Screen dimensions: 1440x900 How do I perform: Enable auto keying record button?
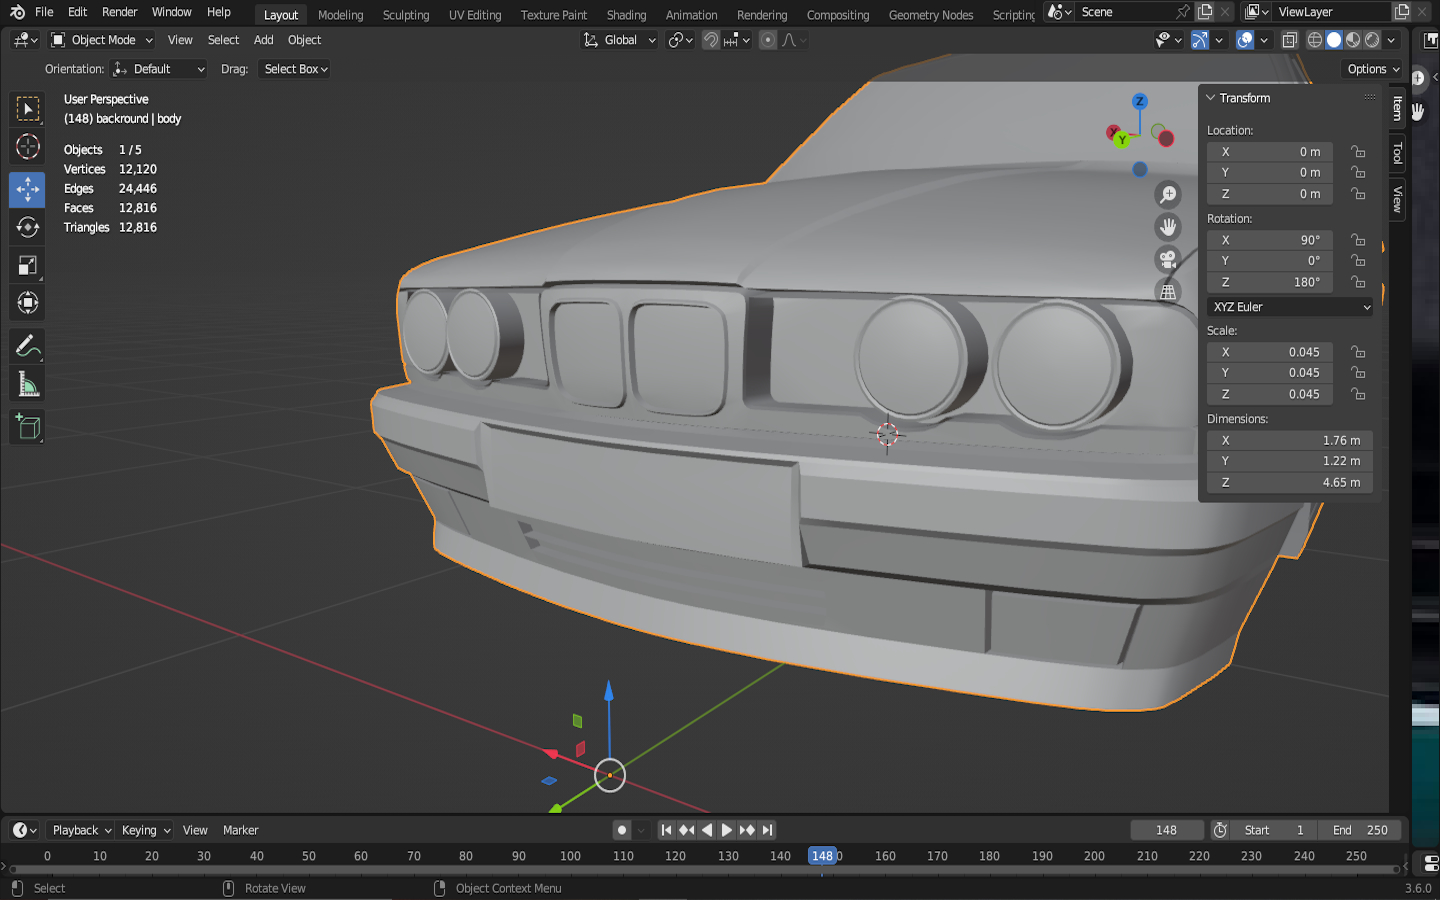coord(622,830)
